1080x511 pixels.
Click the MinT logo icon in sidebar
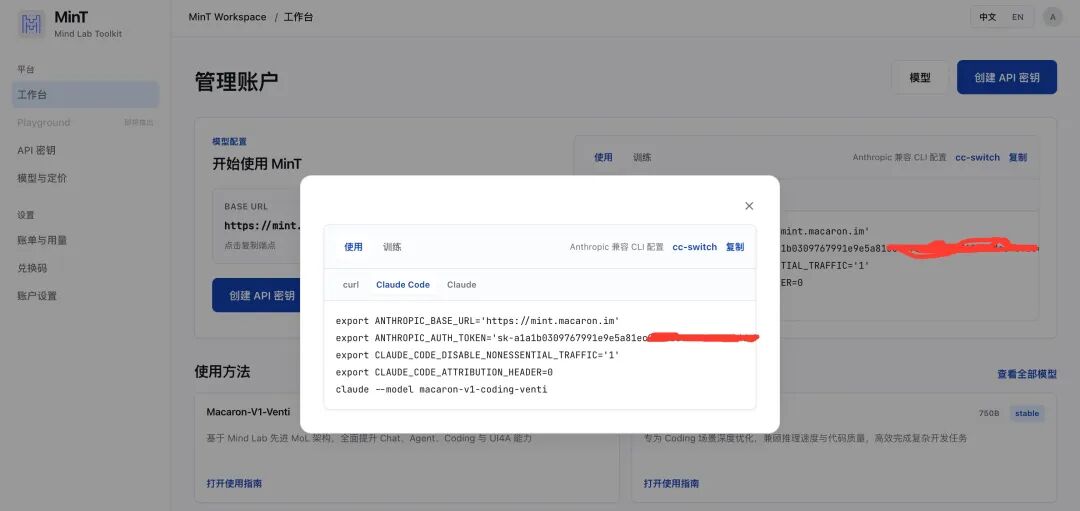pos(32,24)
